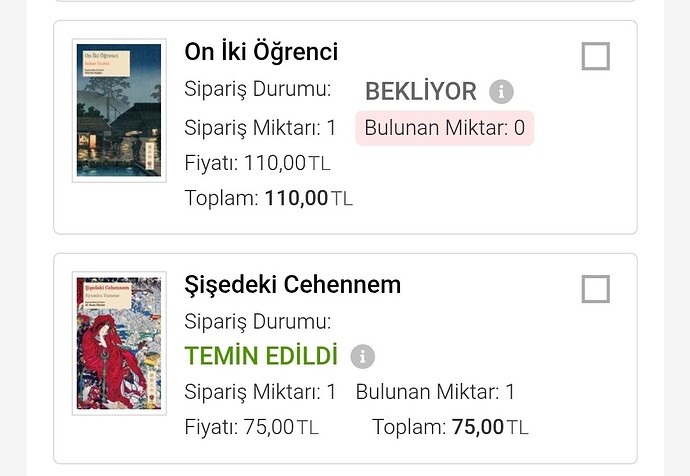Open the info icon beside TEMİN EDİLDİ
690x476 pixels.
tap(363, 356)
